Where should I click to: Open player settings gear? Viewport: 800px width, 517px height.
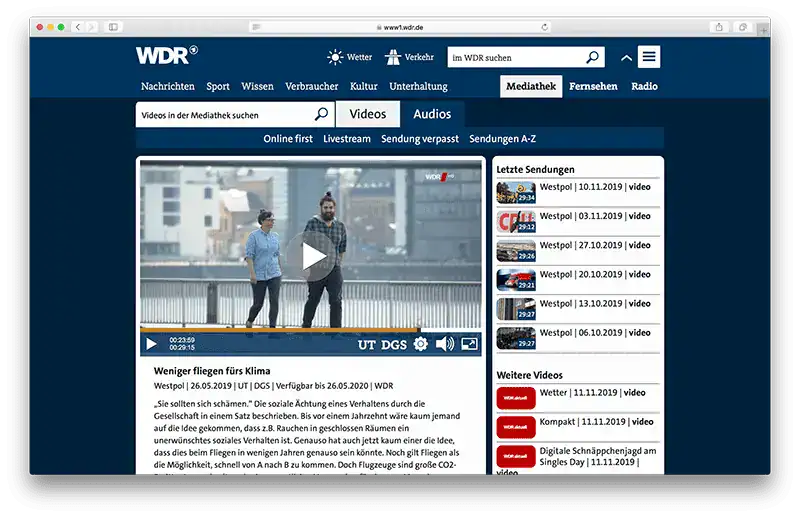click(x=420, y=344)
